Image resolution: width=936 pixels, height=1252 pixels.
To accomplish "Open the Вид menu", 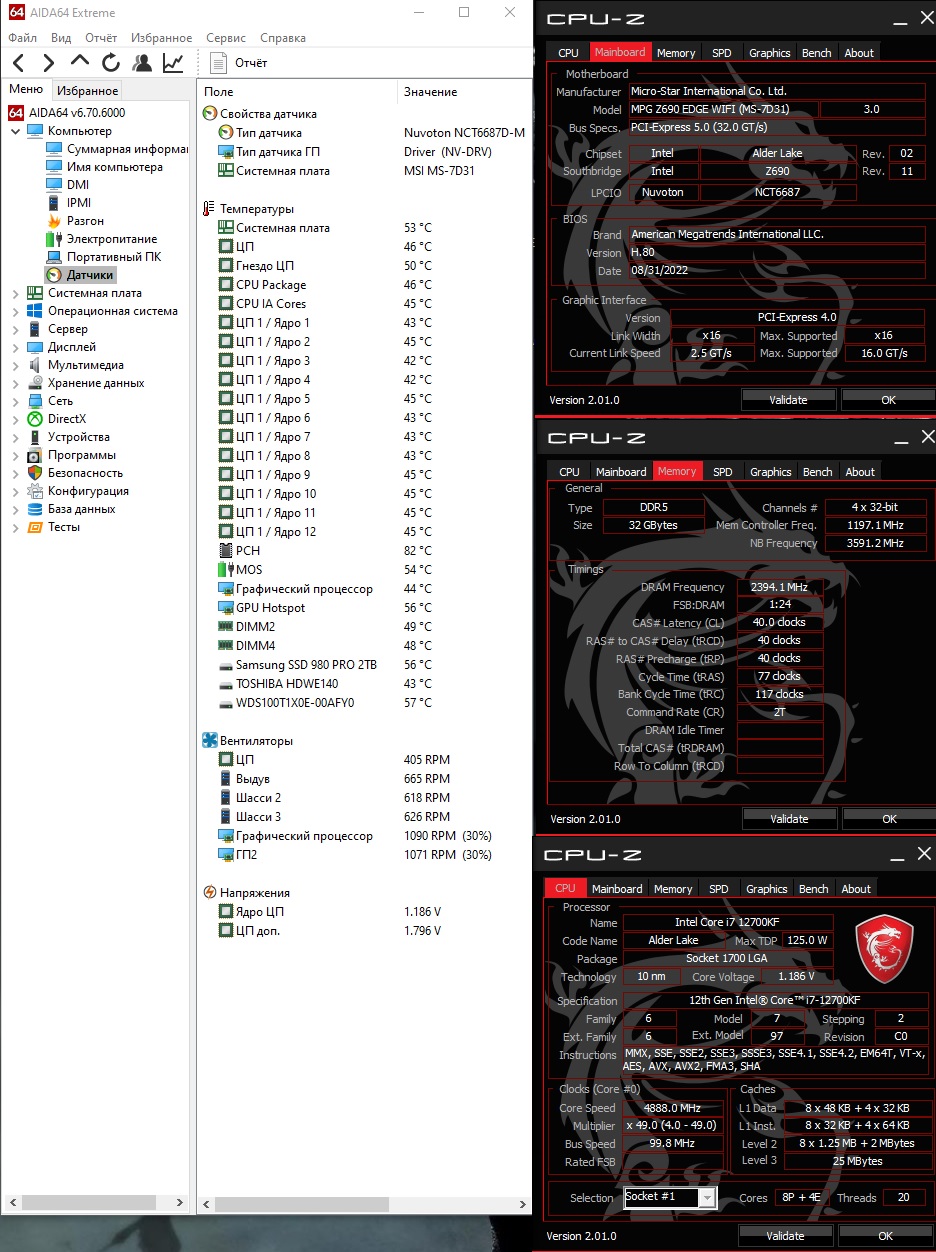I will coord(61,38).
